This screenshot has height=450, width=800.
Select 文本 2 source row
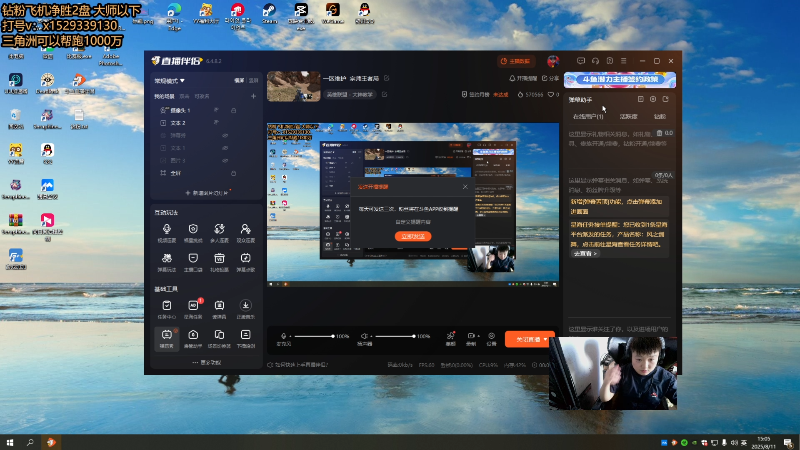tap(206, 122)
